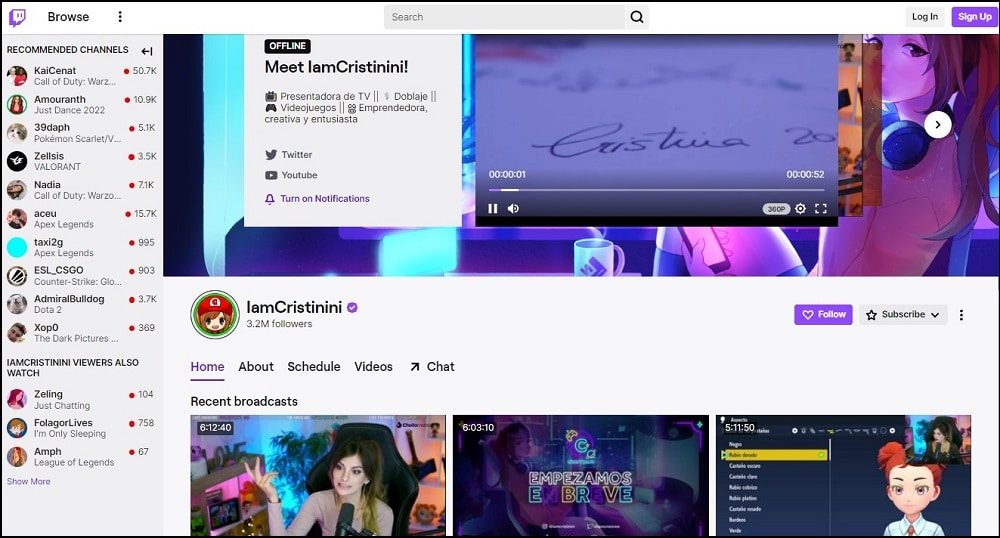Open the Youtube link

click(x=299, y=175)
